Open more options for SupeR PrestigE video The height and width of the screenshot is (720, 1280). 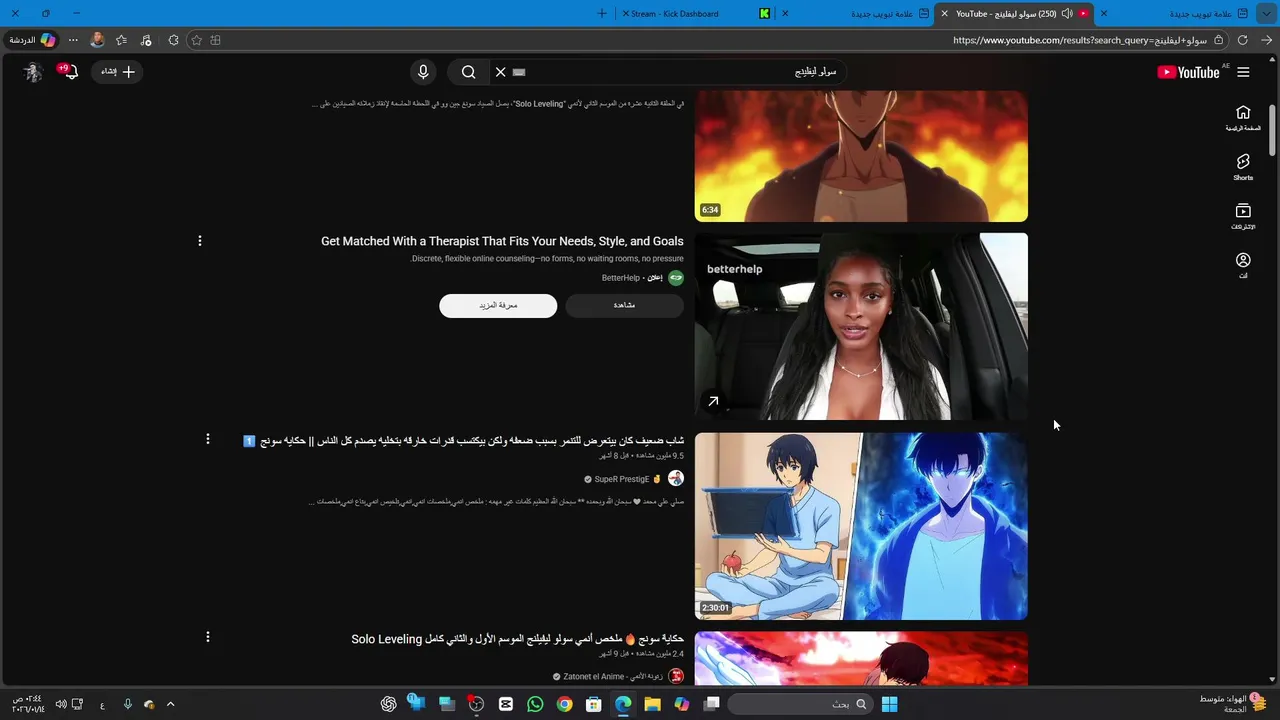[x=207, y=439]
